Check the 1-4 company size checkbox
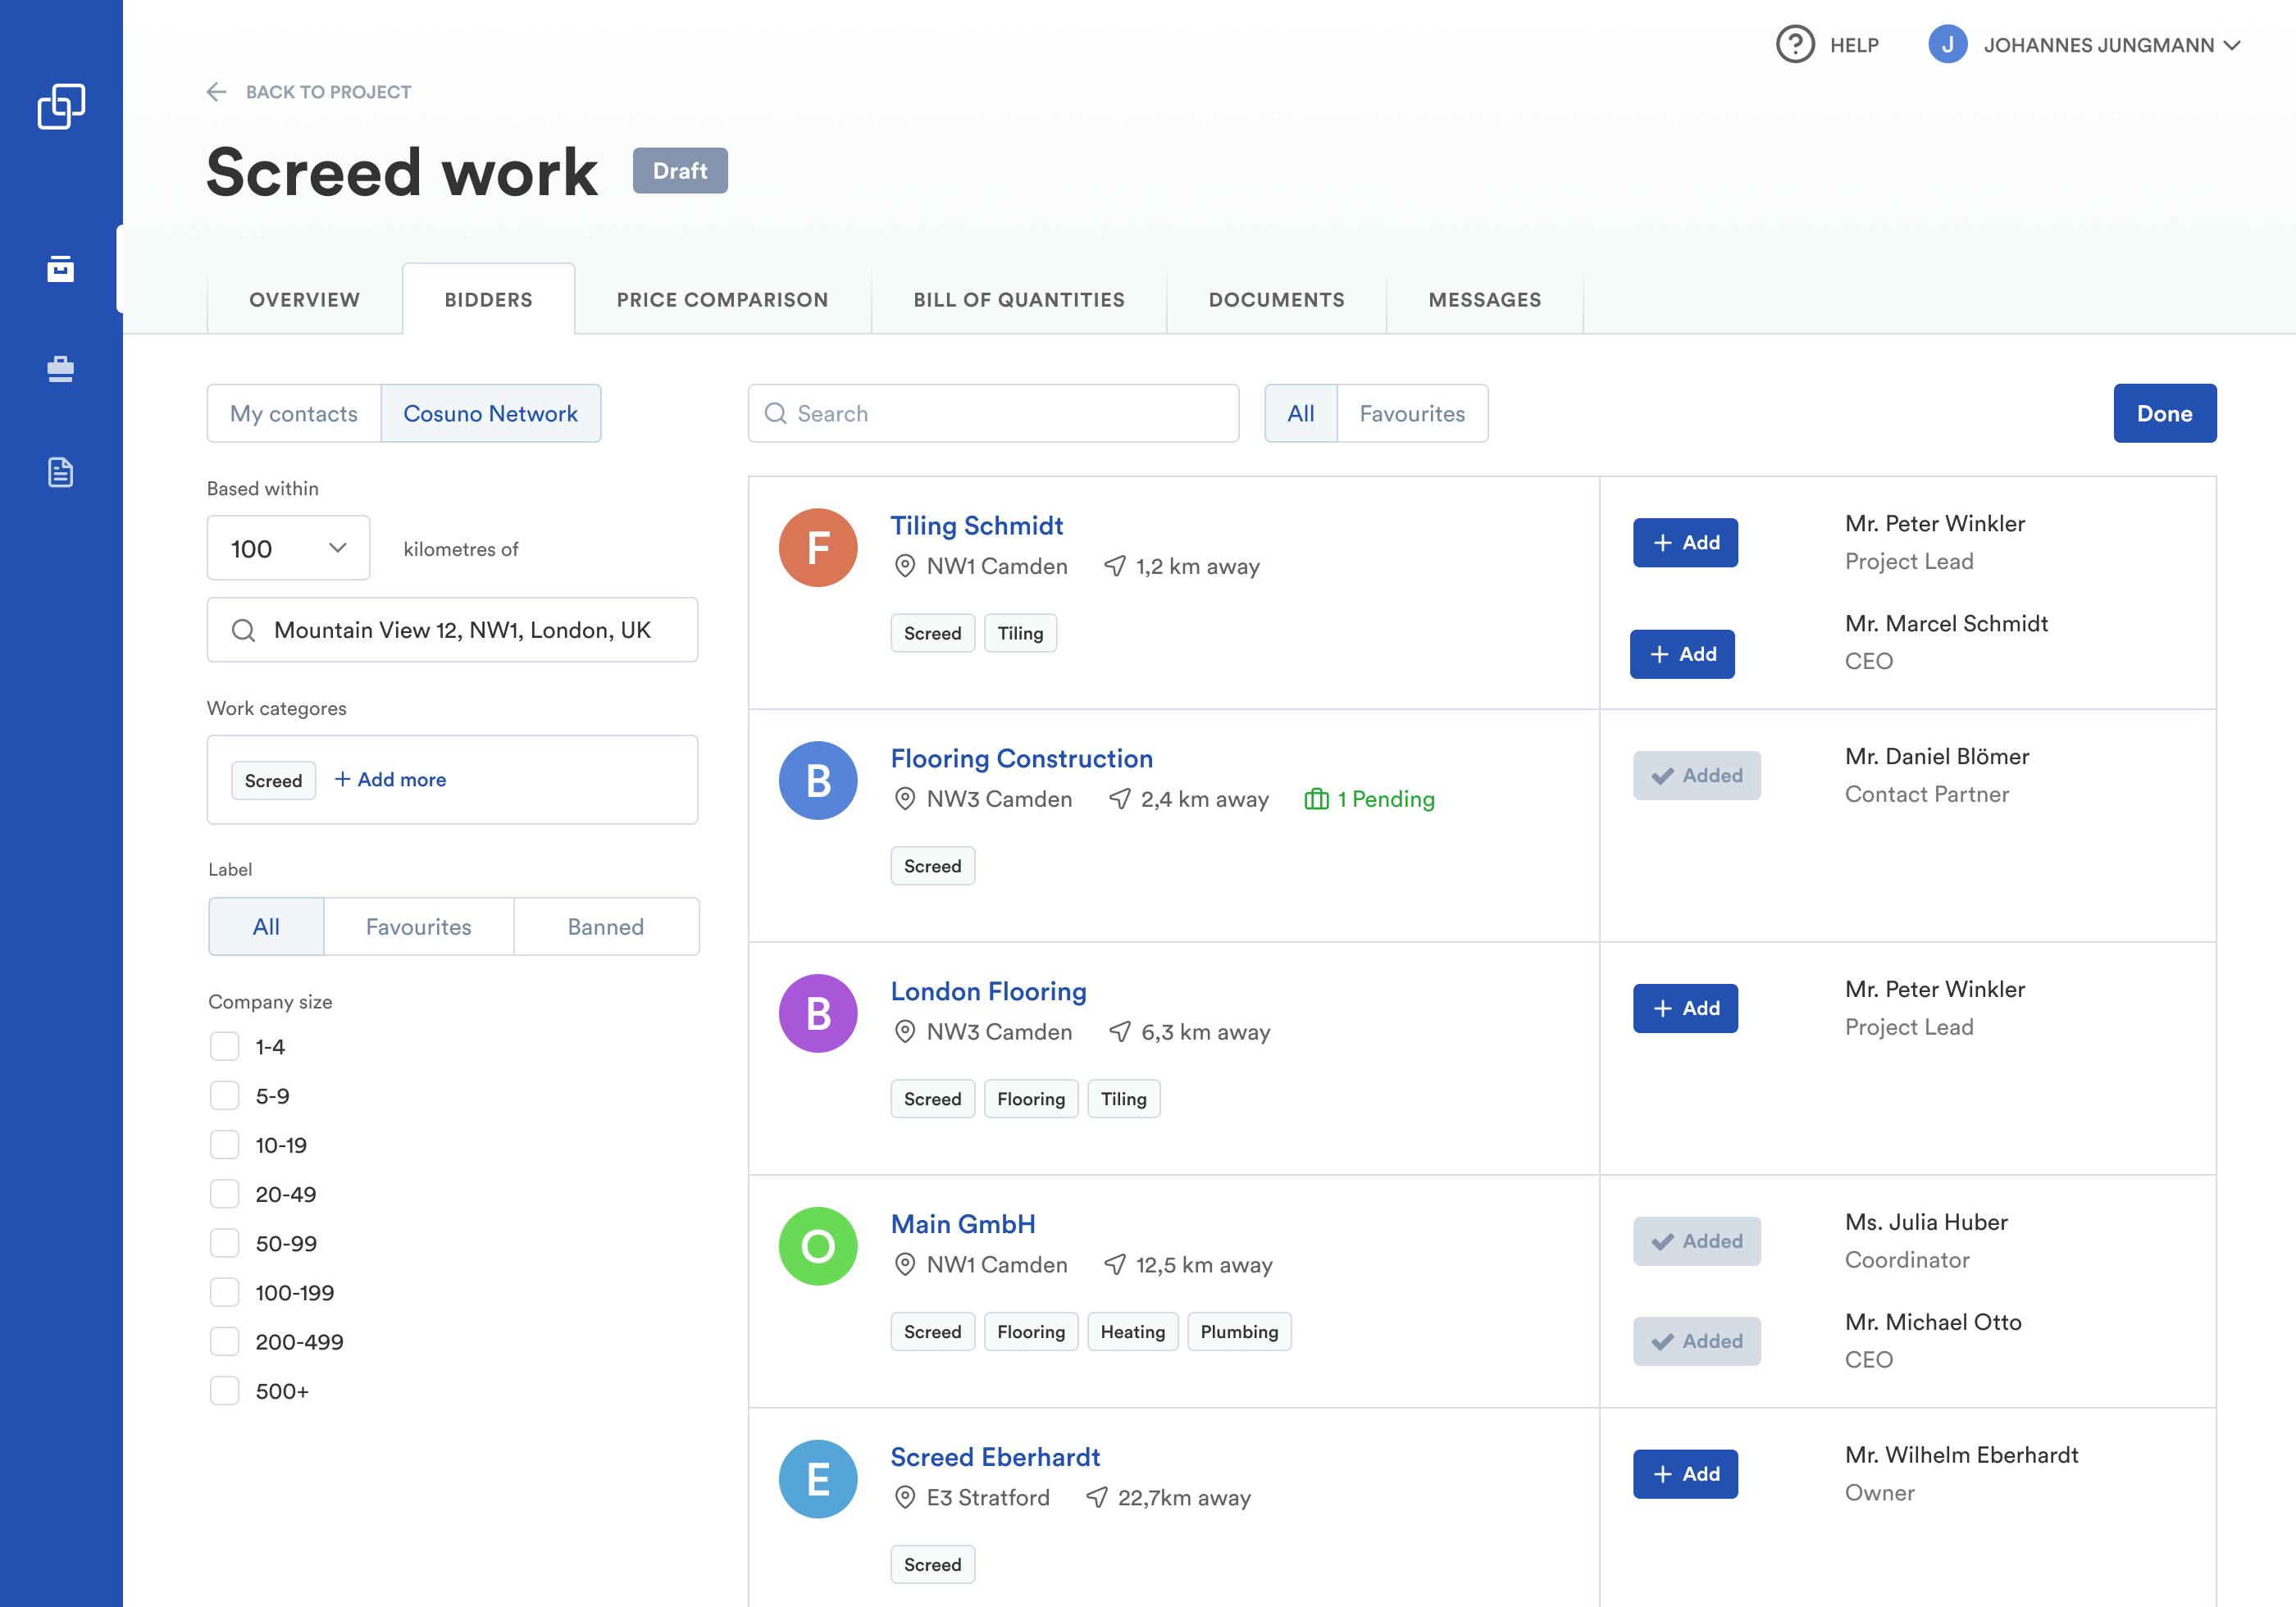This screenshot has height=1607, width=2296. (x=224, y=1046)
